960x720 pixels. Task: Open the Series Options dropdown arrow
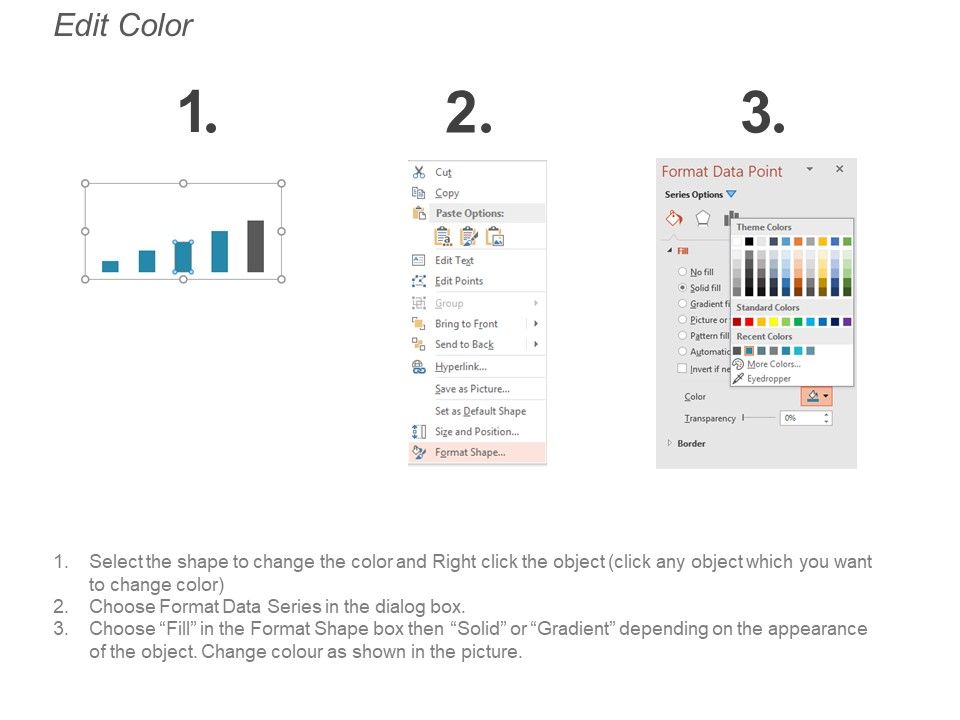click(731, 195)
